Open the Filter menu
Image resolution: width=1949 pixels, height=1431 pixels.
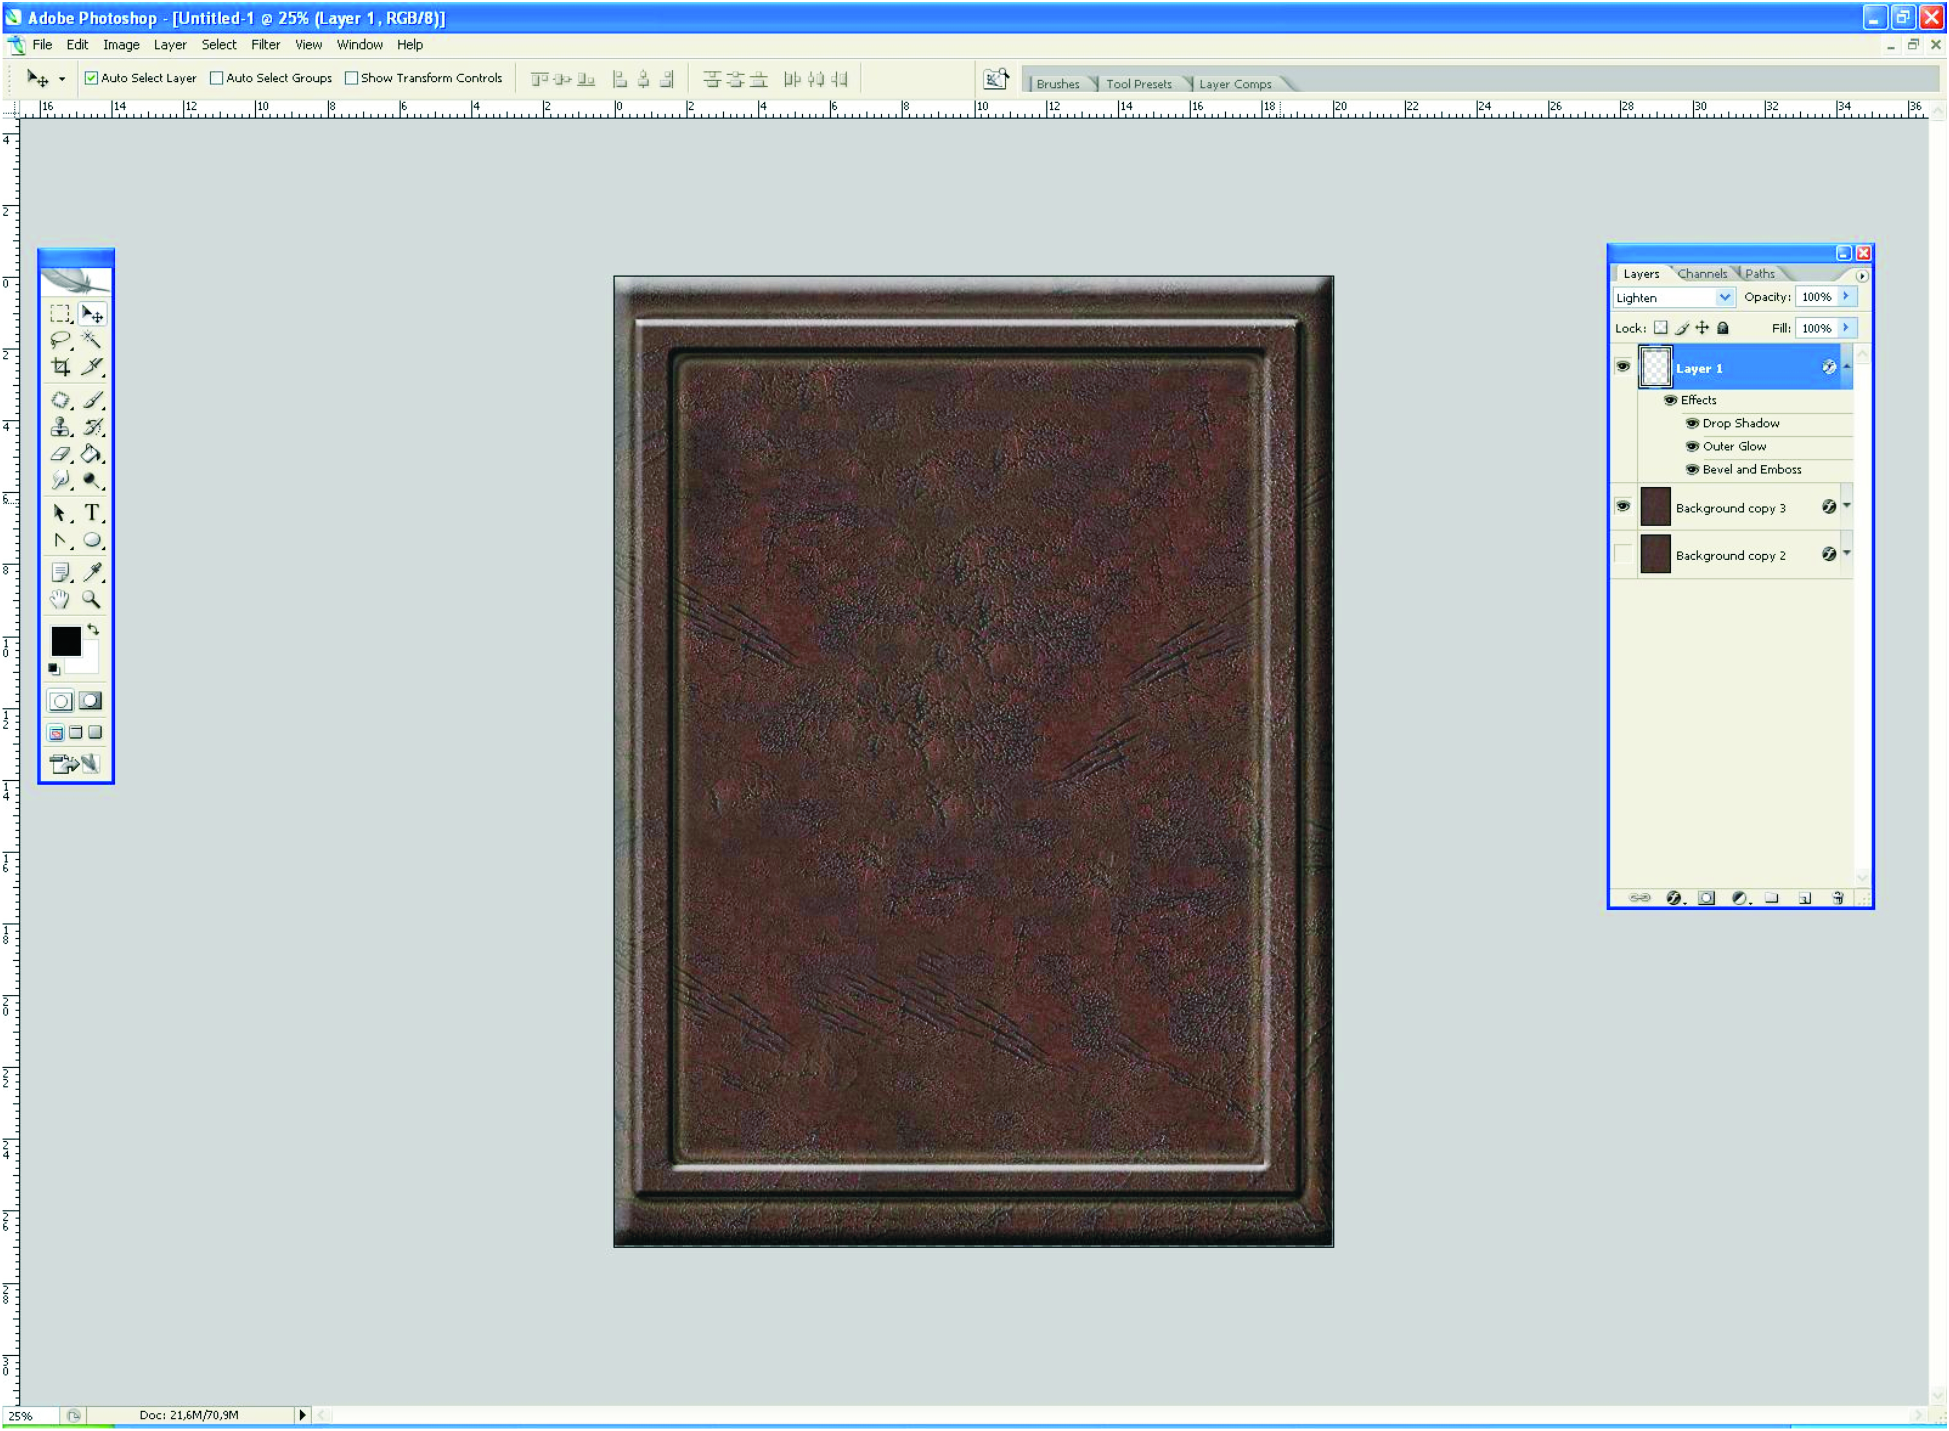point(265,45)
